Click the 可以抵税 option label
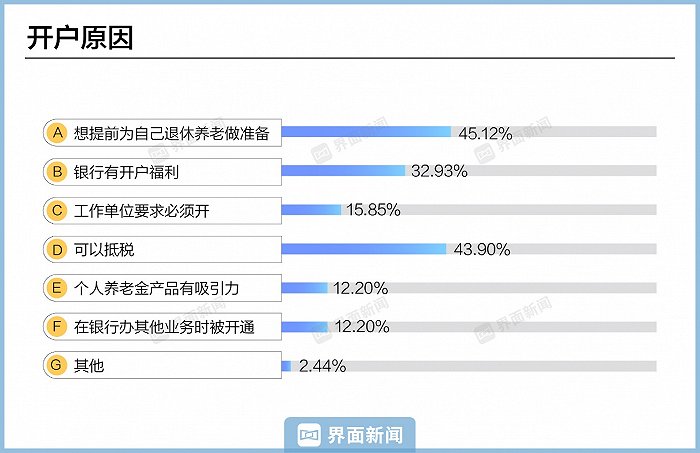Image resolution: width=700 pixels, height=453 pixels. click(104, 249)
